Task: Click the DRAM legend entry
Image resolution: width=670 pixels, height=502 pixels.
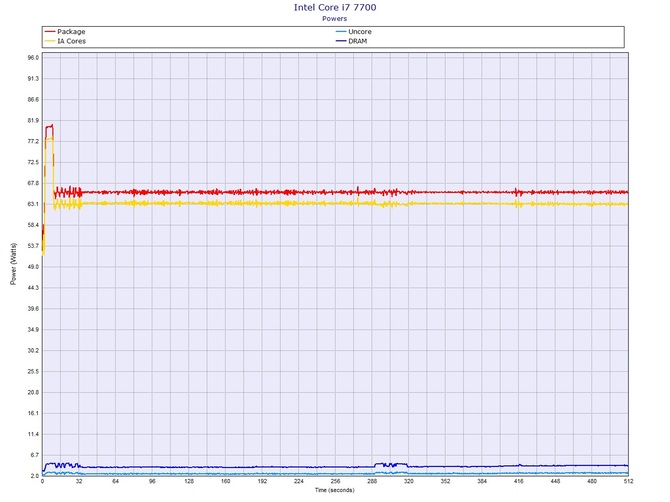Action: (x=352, y=41)
